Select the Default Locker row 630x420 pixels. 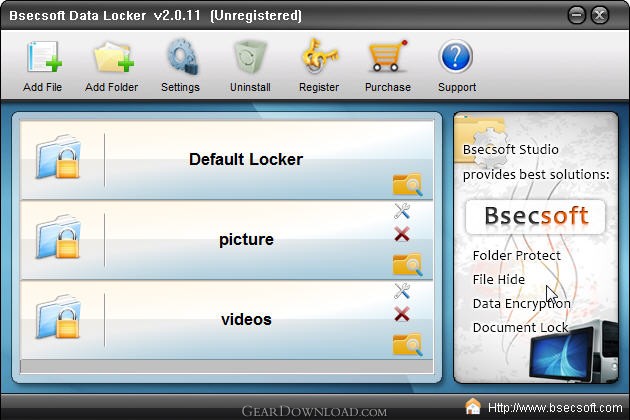coord(227,160)
